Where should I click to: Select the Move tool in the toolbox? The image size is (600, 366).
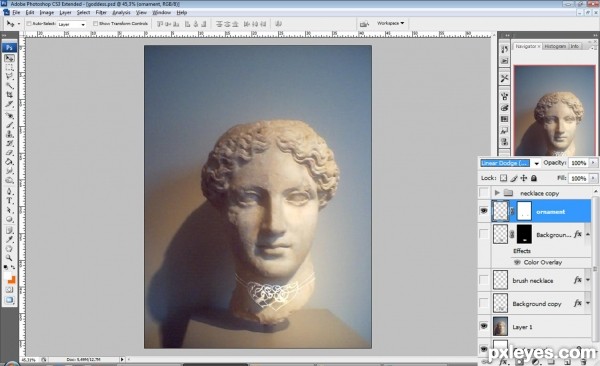[9, 58]
